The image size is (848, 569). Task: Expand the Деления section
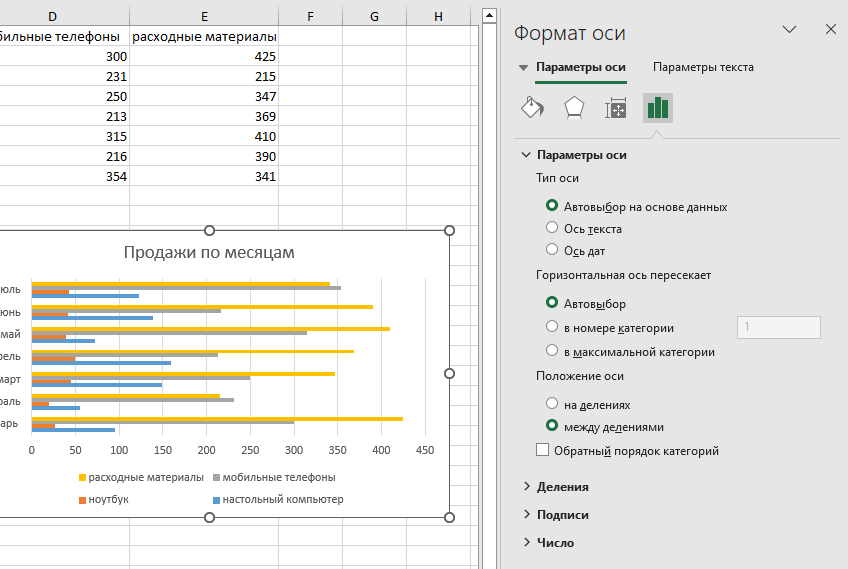click(527, 487)
